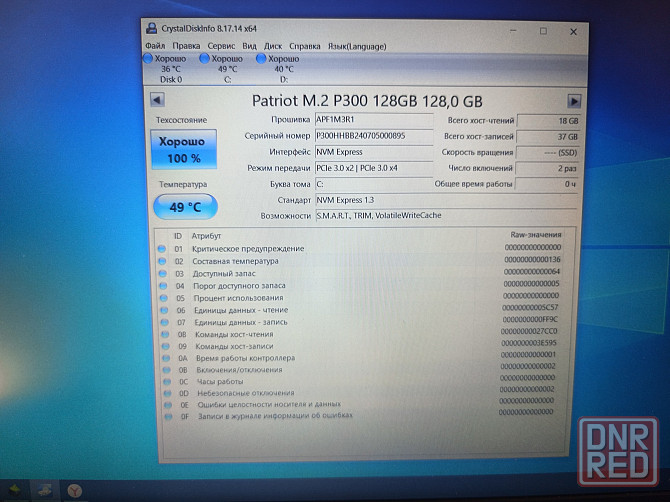Viewport: 670px width, 502px height.
Task: Select row 01 Критическое предупреждение
Action: tap(359, 248)
